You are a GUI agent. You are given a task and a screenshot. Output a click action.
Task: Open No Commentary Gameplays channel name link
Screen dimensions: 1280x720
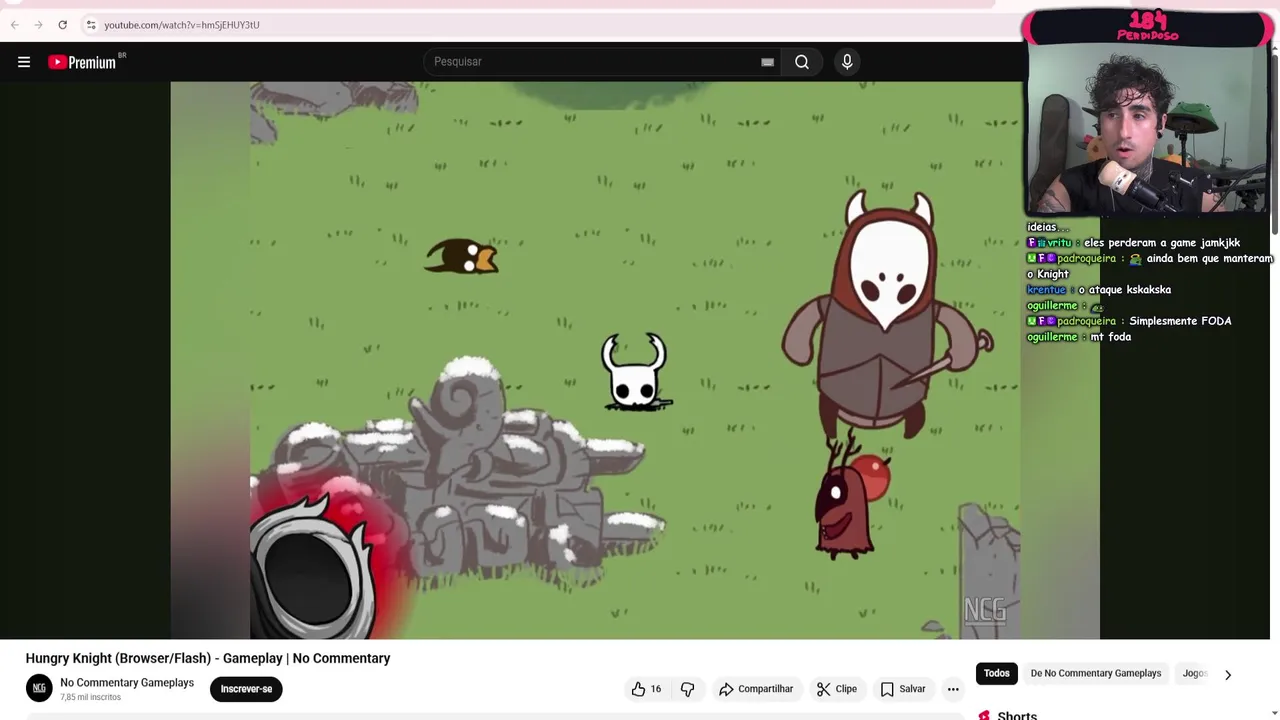(x=127, y=682)
